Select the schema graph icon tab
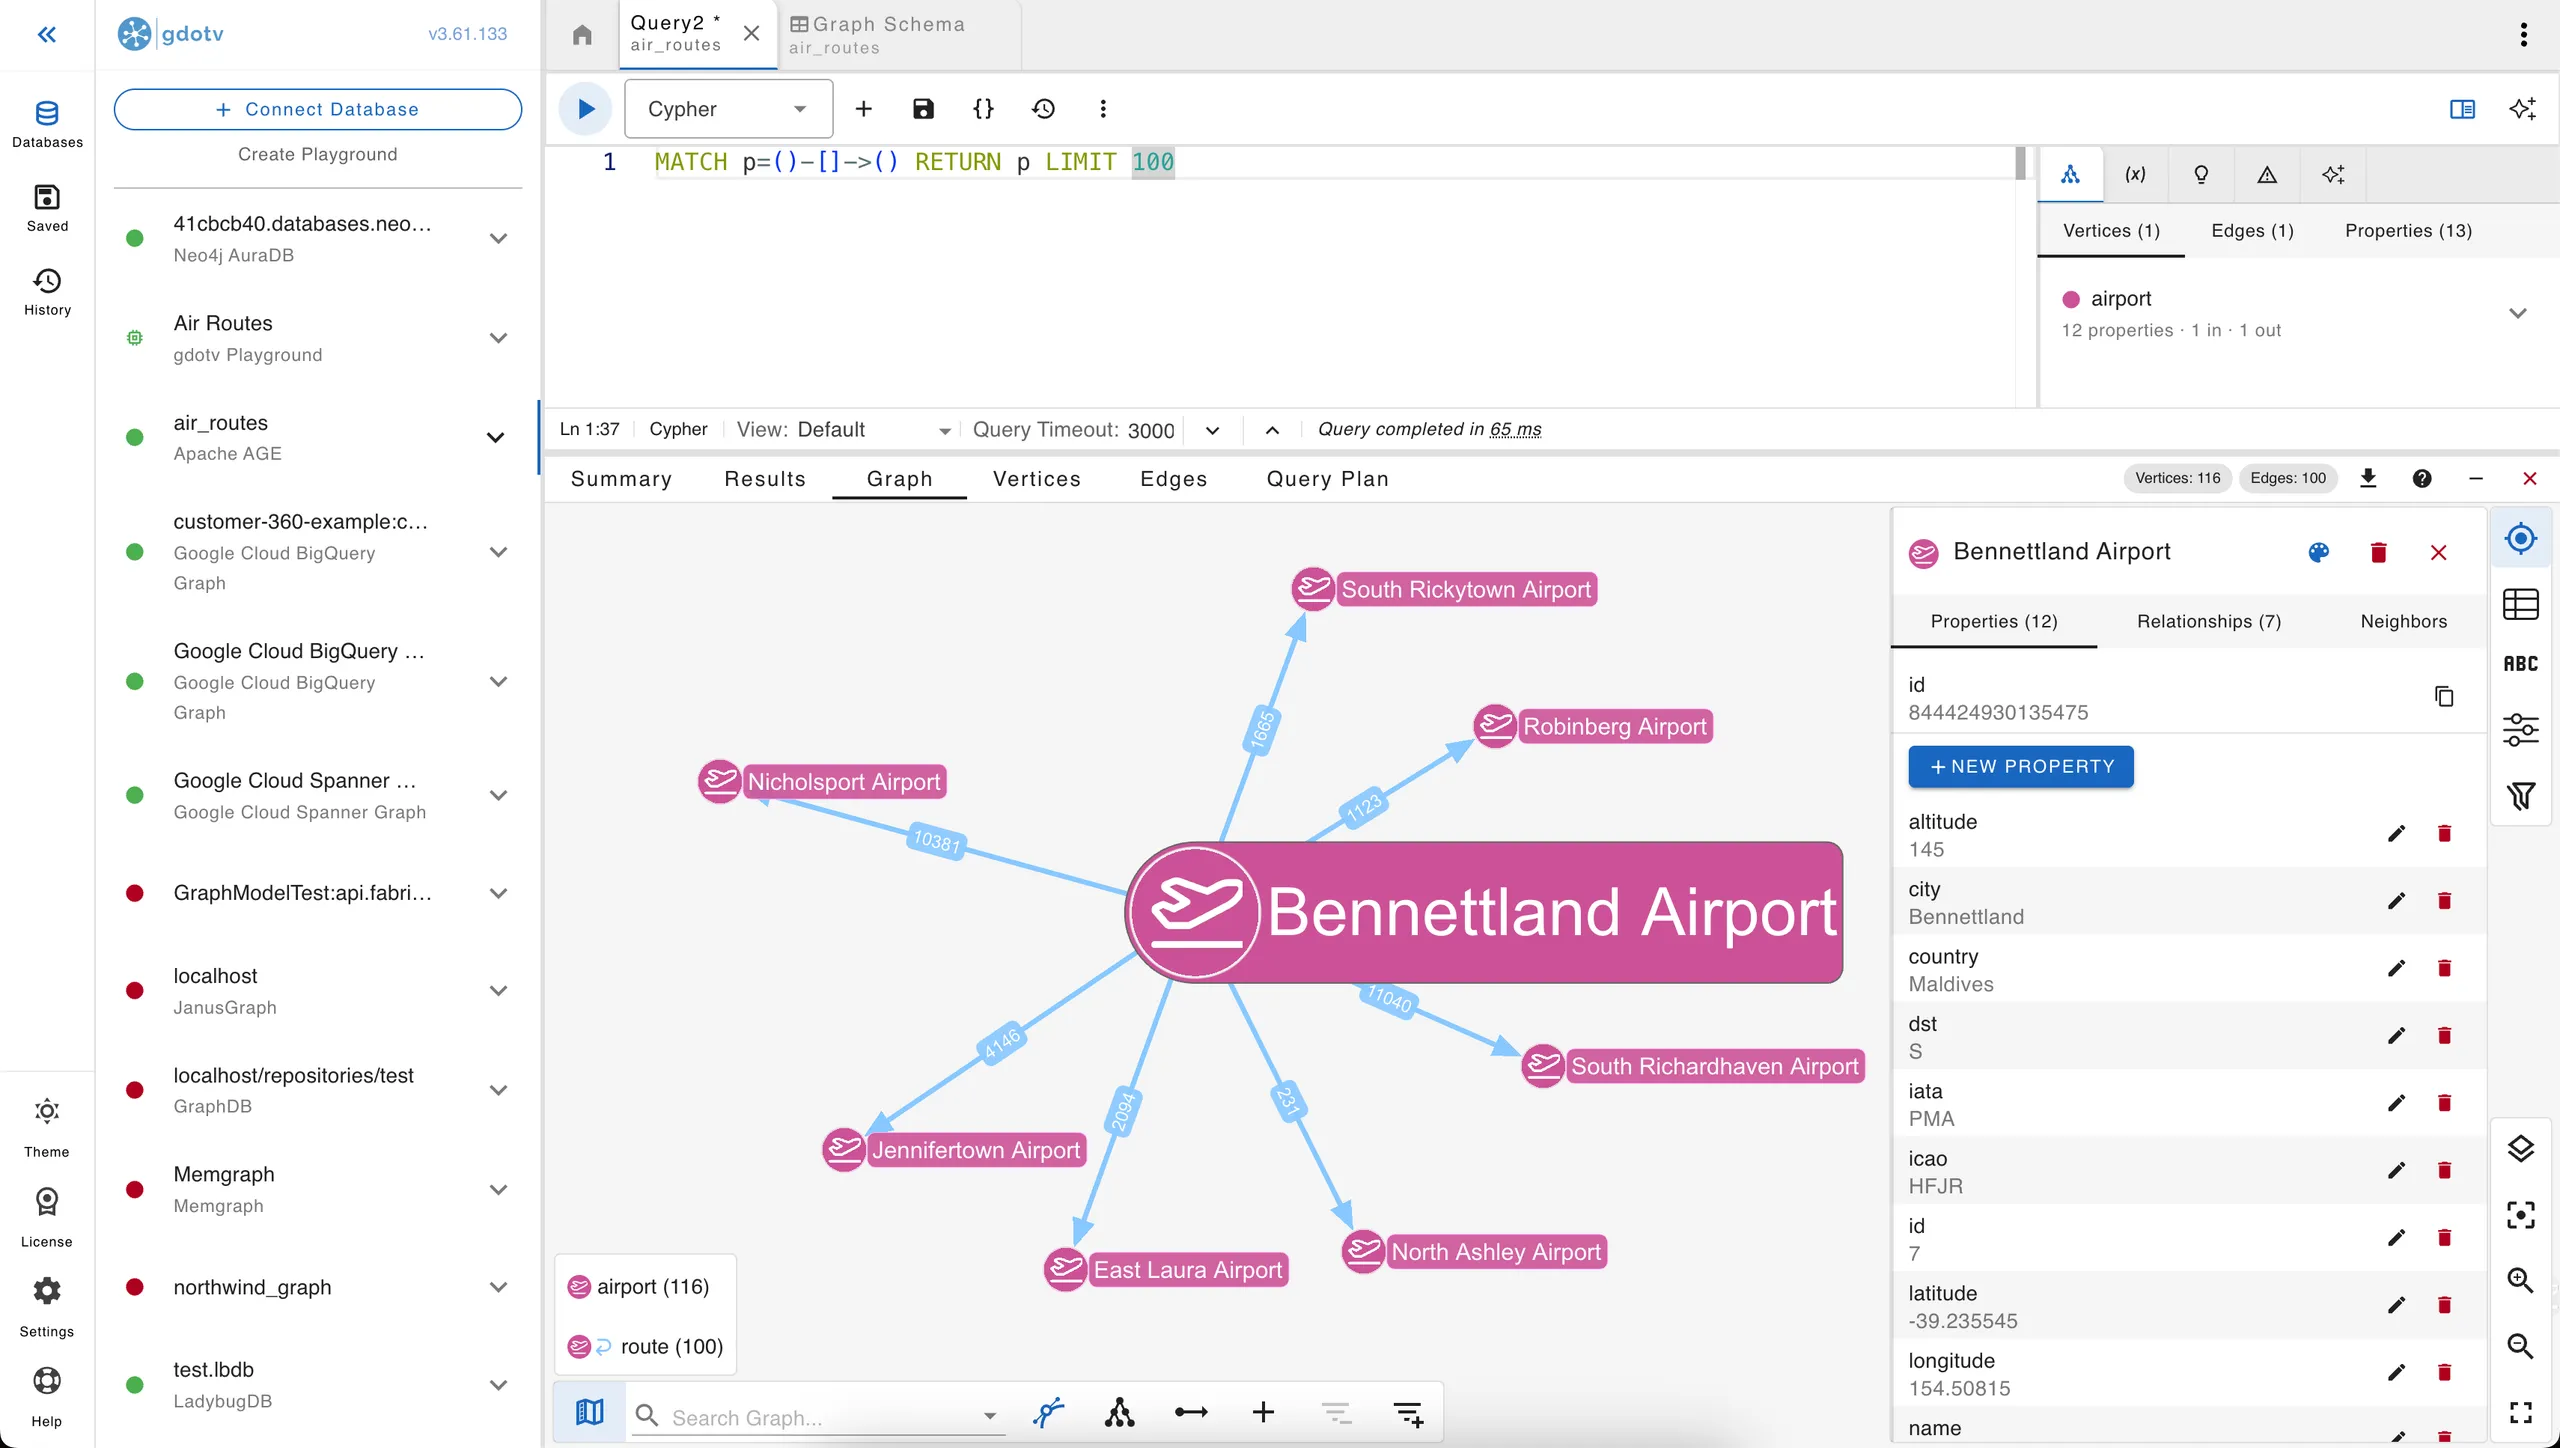Screen dimensions: 2560x1448 click(2071, 175)
